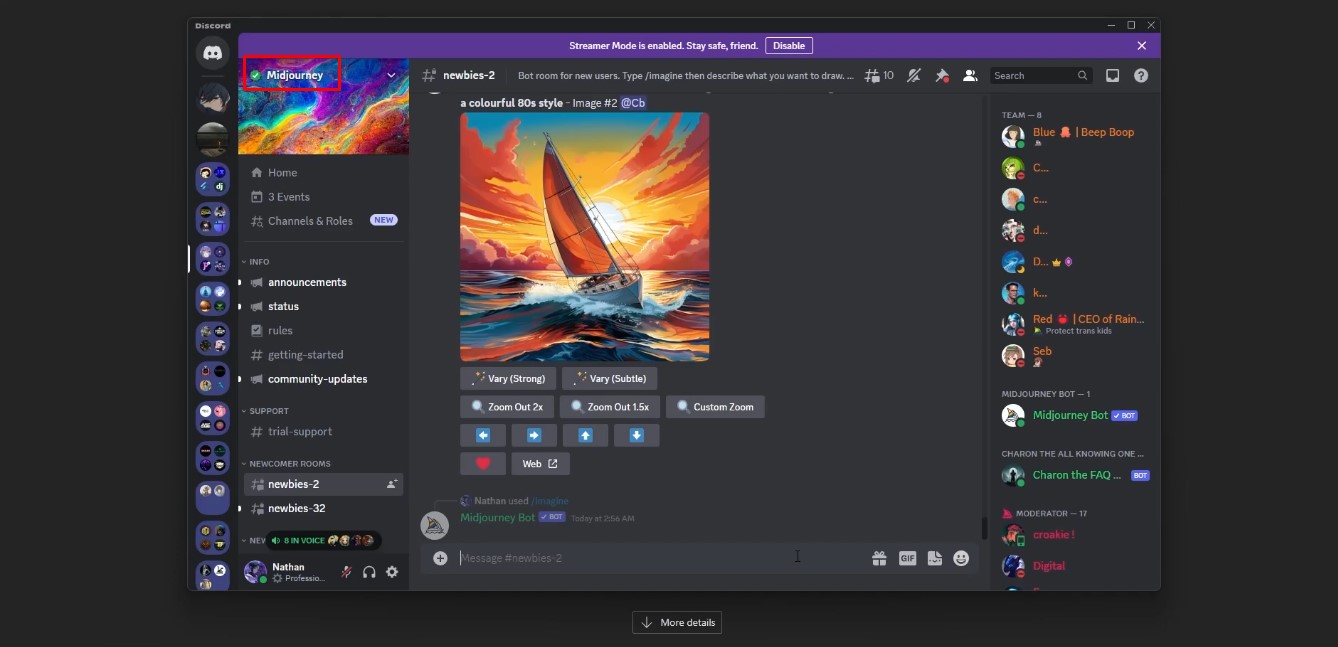Click Zoom Out 1.5x button
The height and width of the screenshot is (647, 1338).
click(610, 407)
